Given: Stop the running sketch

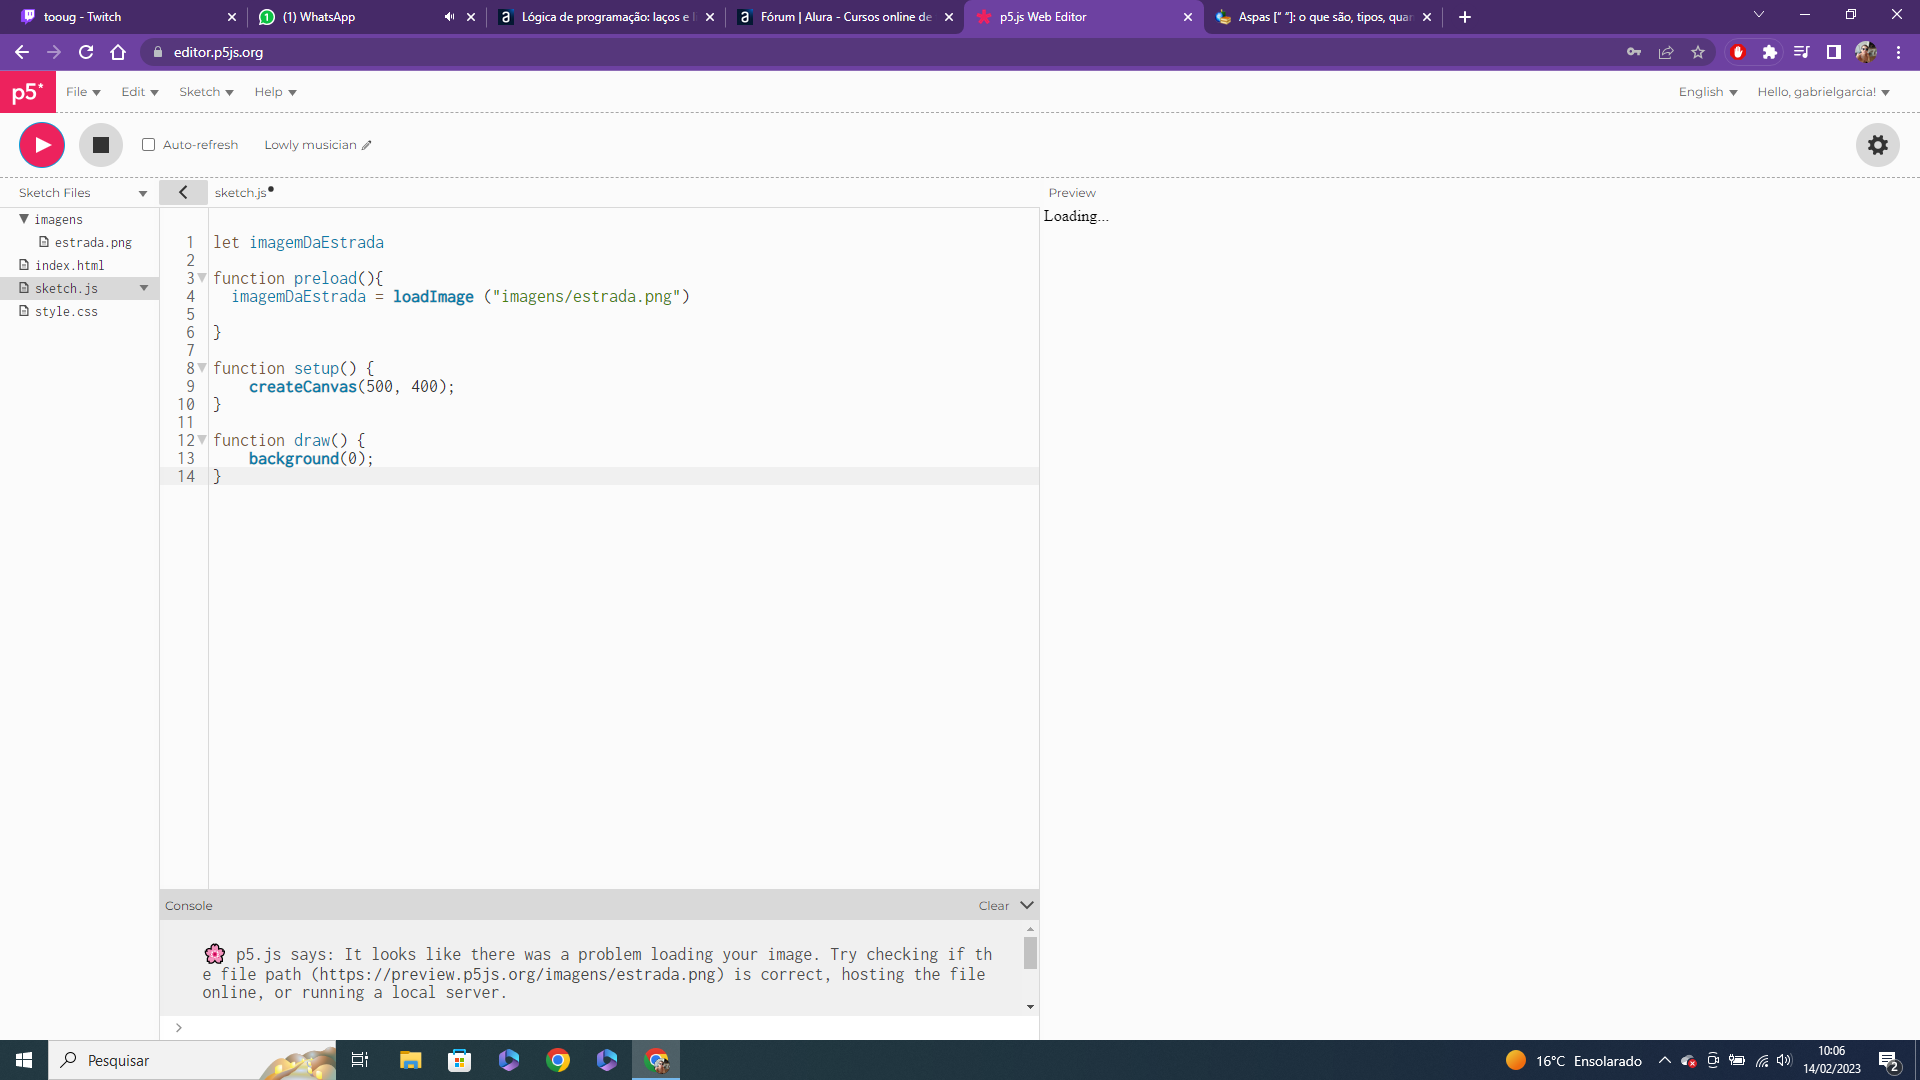Looking at the screenshot, I should [101, 145].
